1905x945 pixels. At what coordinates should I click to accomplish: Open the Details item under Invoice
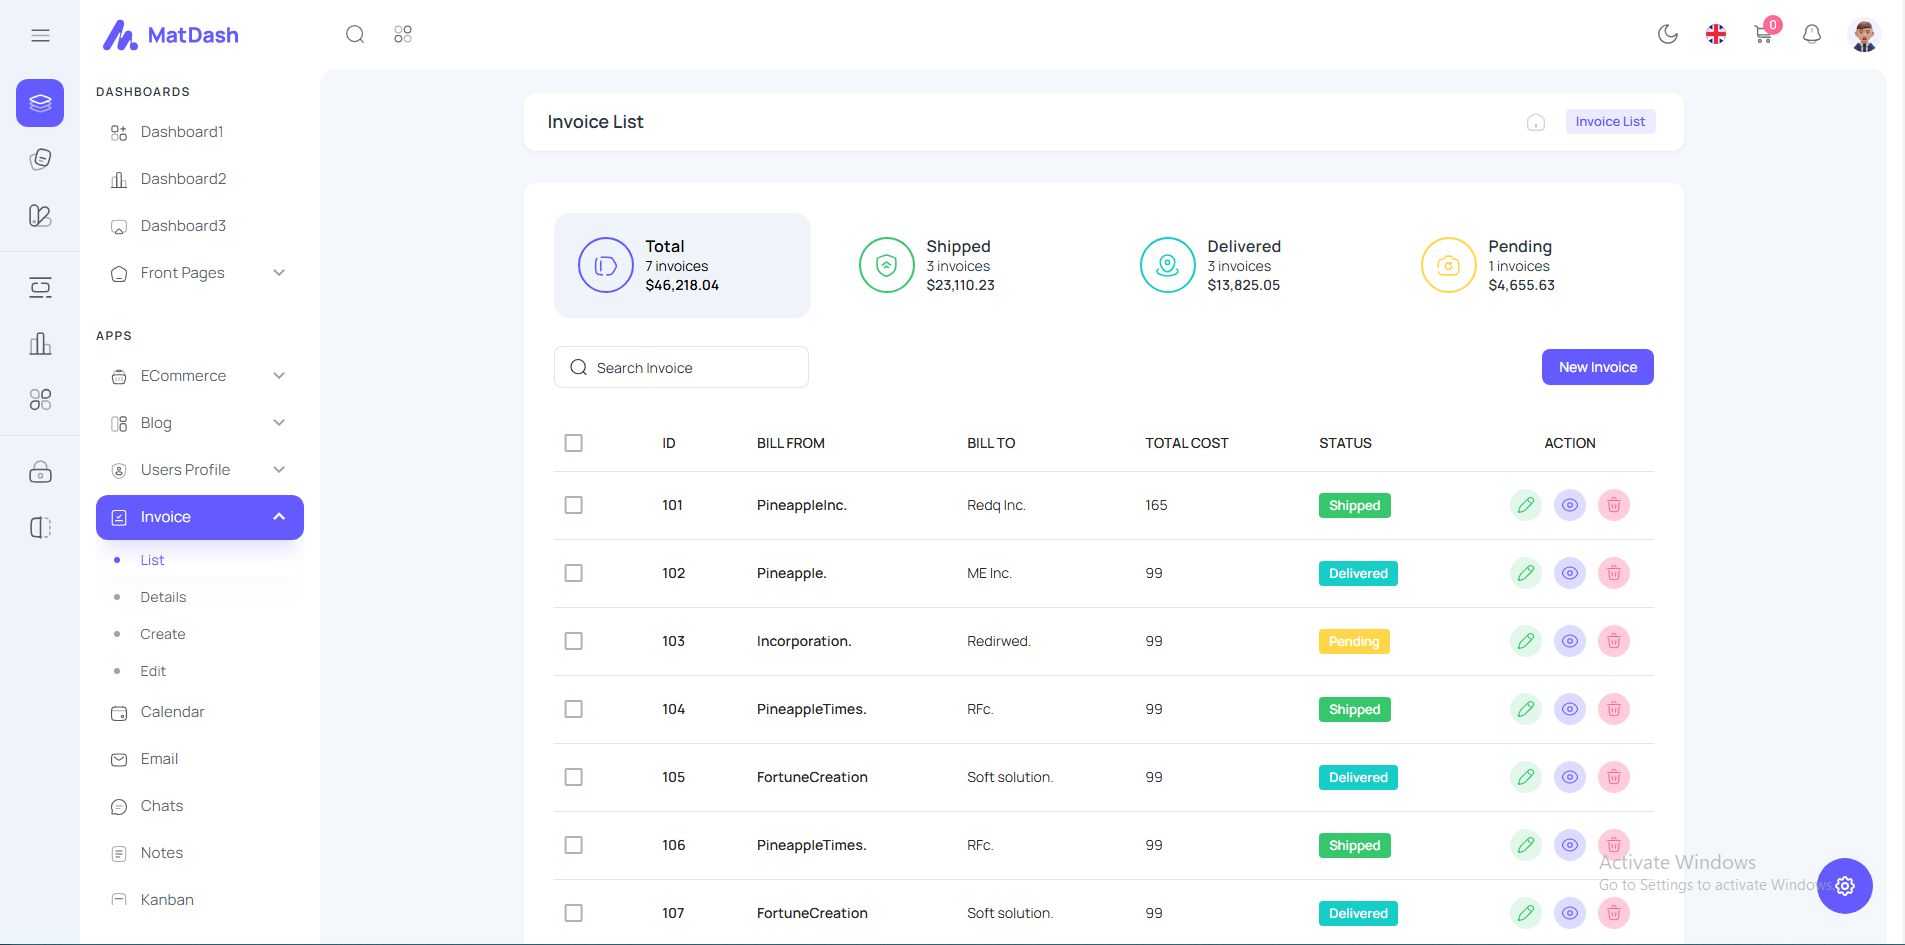163,597
